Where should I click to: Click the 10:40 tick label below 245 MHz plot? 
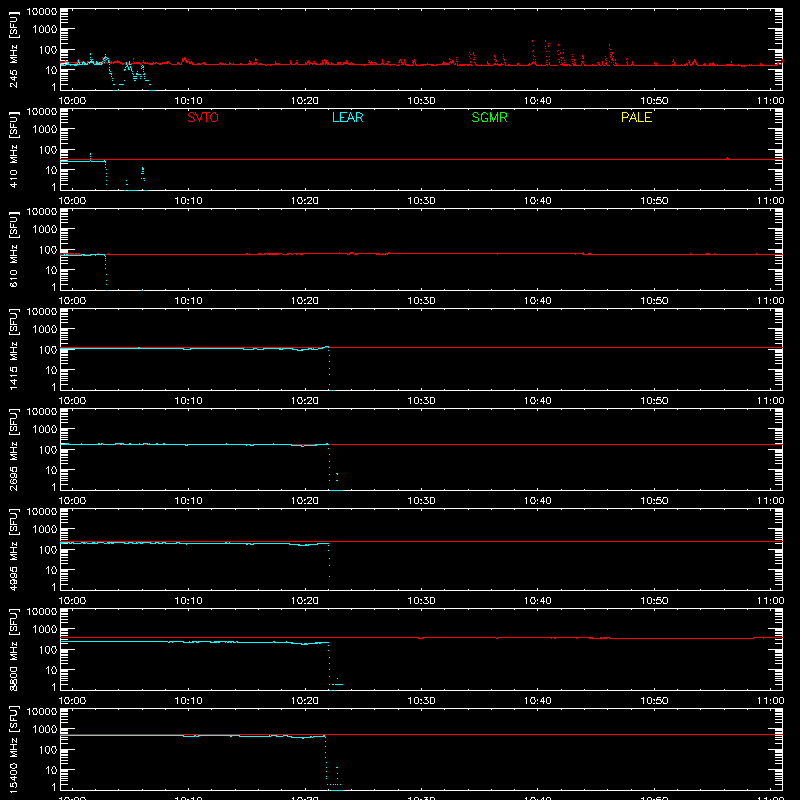(537, 101)
